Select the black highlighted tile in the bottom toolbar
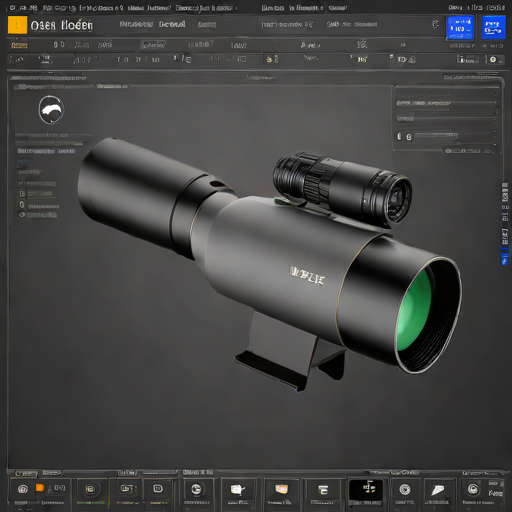Image resolution: width=512 pixels, height=512 pixels. pyautogui.click(x=366, y=490)
